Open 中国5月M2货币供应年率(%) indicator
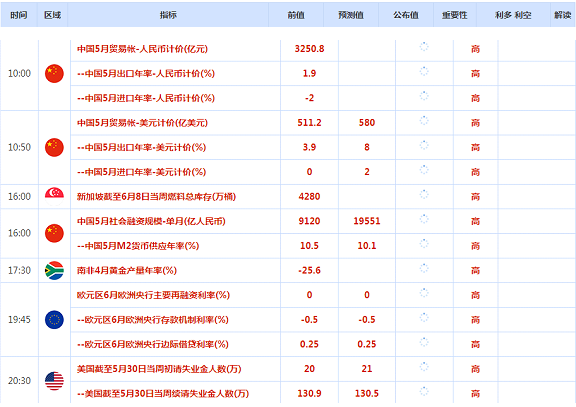Viewport: 576px width, 407px height. 138,246
